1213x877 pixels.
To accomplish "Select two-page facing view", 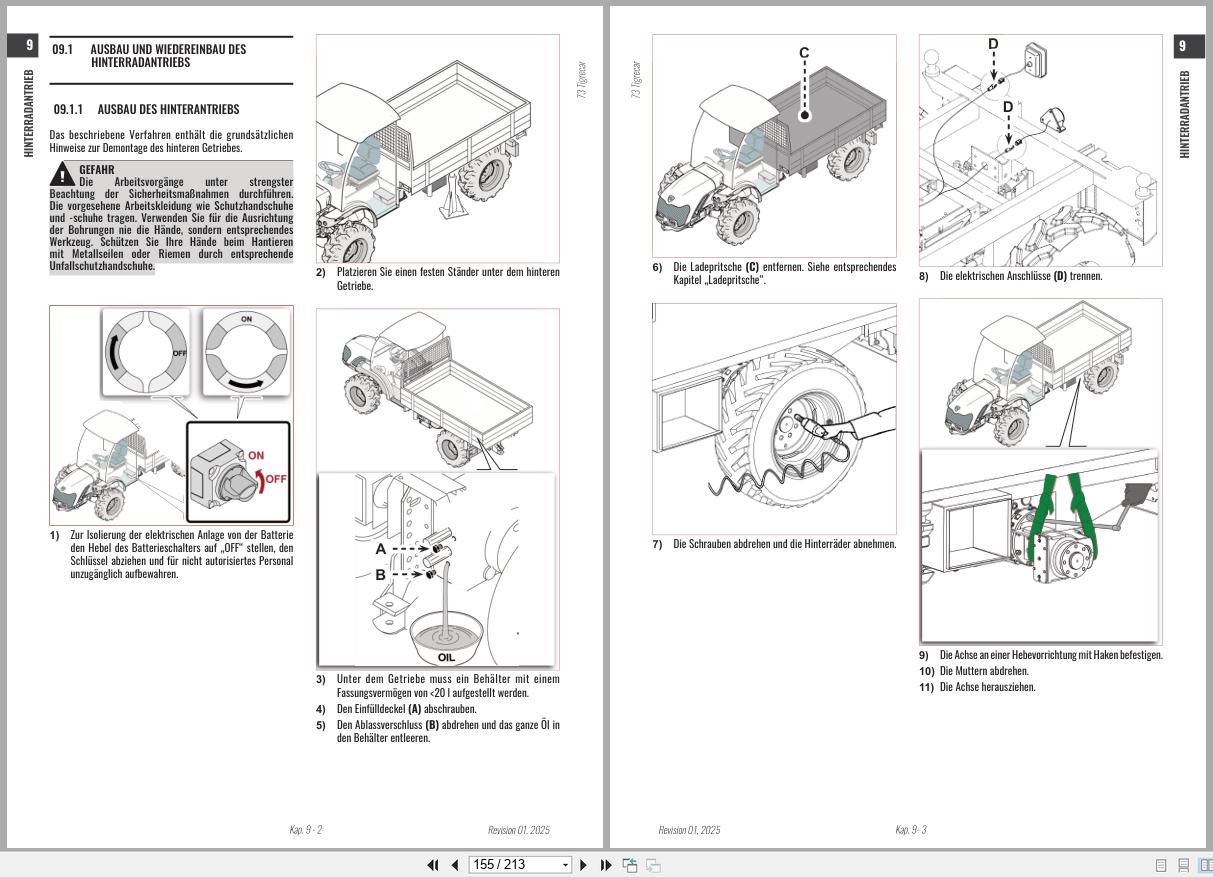I will tap(1205, 865).
